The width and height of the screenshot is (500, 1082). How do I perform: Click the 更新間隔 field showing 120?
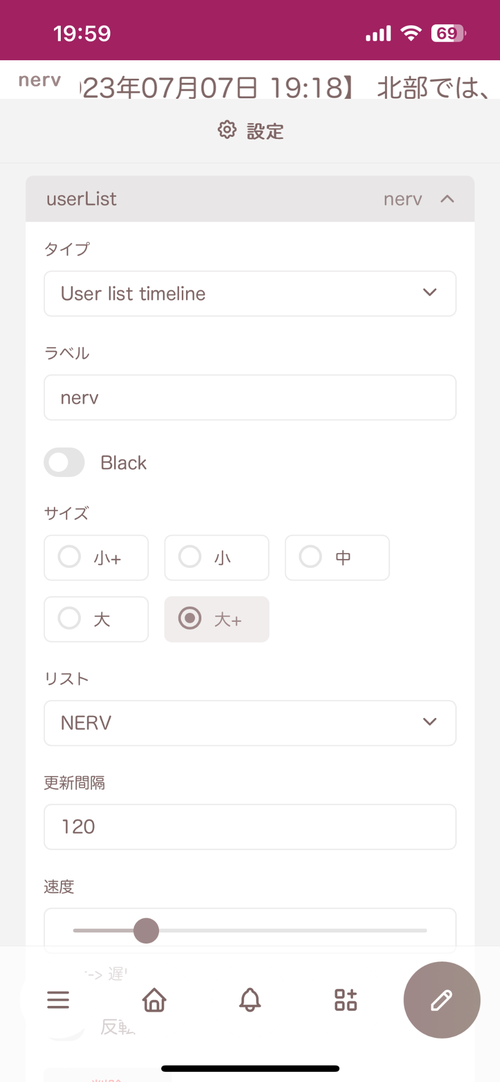[x=250, y=827]
